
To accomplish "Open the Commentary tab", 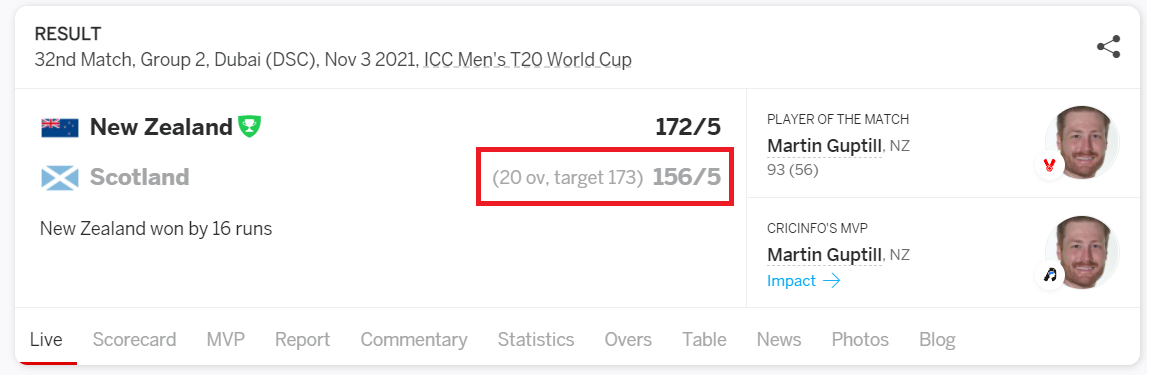I will (x=414, y=340).
